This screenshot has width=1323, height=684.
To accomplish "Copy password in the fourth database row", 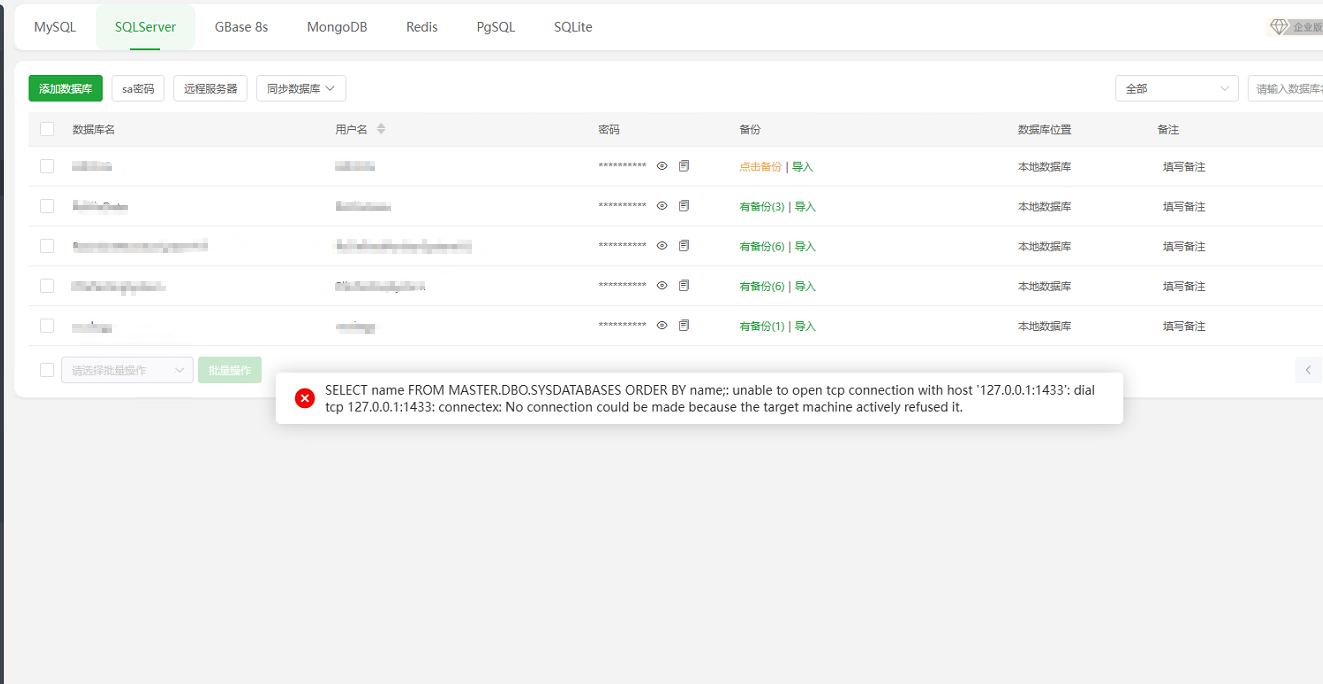I will tap(684, 286).
